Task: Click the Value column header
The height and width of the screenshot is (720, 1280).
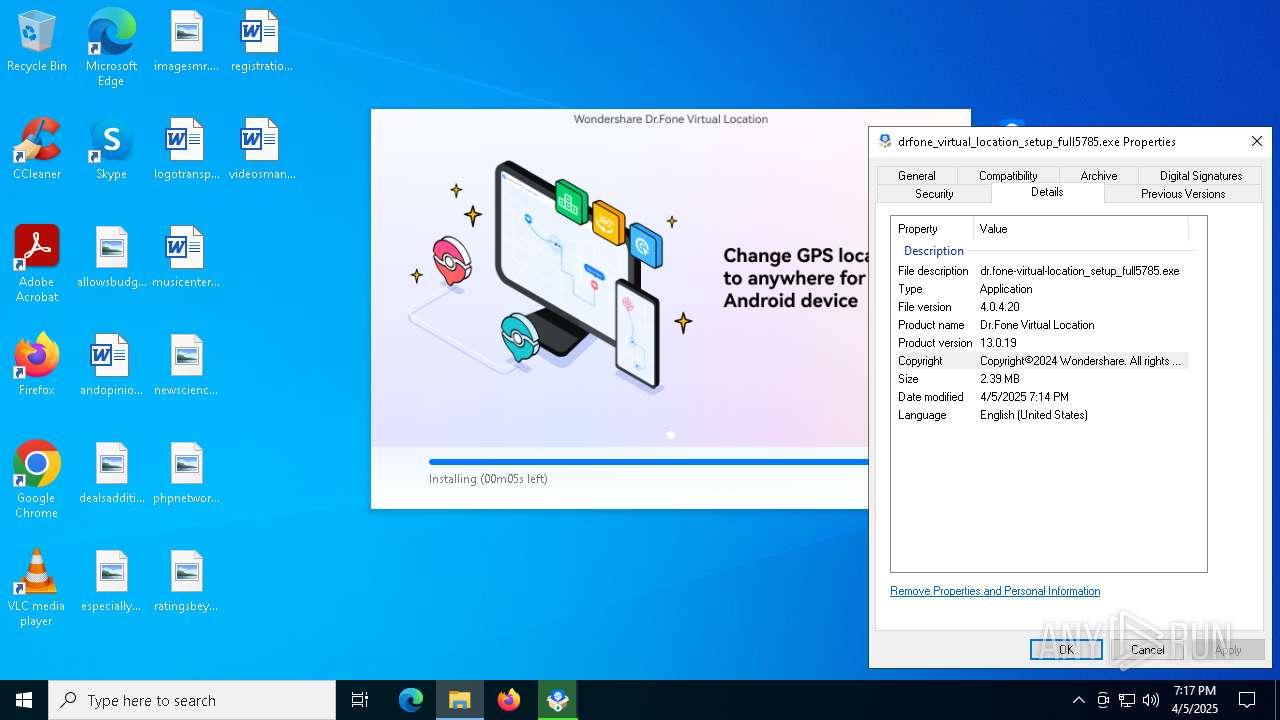Action: coord(1081,229)
